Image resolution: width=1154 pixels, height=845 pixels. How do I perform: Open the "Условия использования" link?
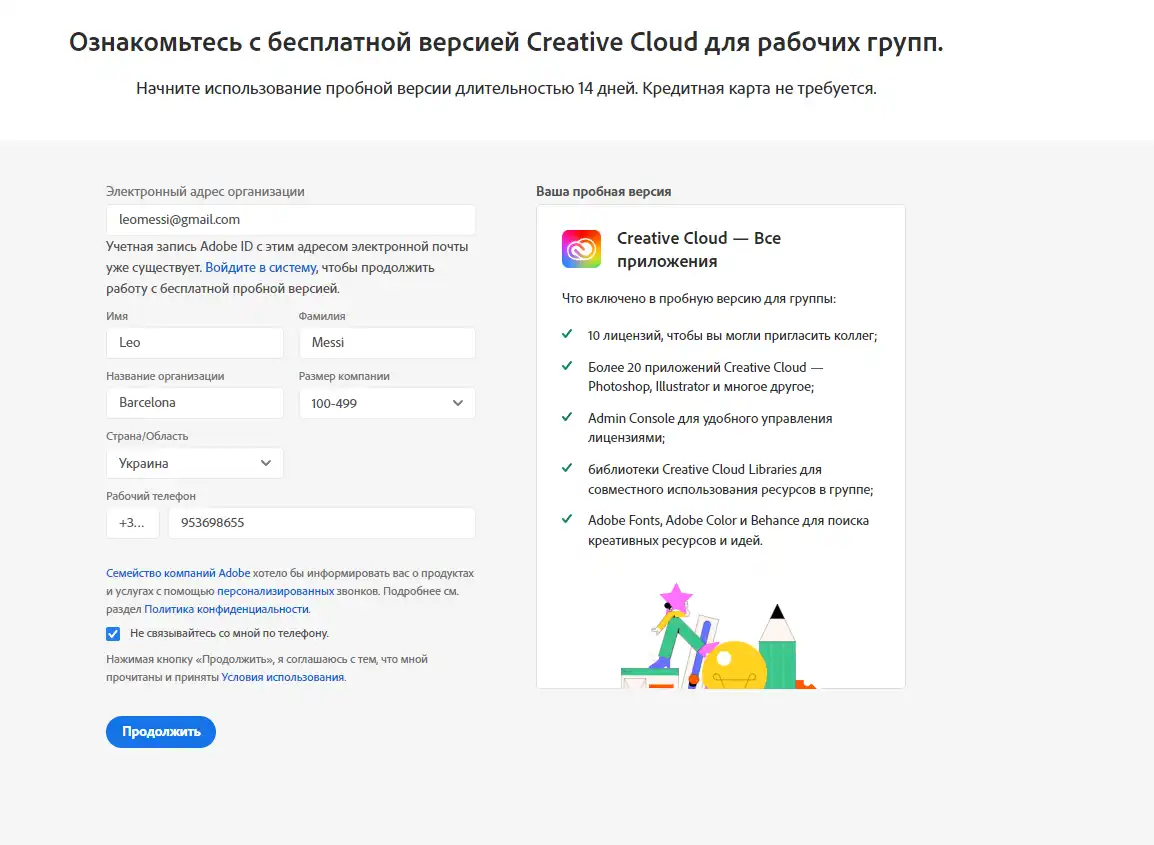[282, 677]
